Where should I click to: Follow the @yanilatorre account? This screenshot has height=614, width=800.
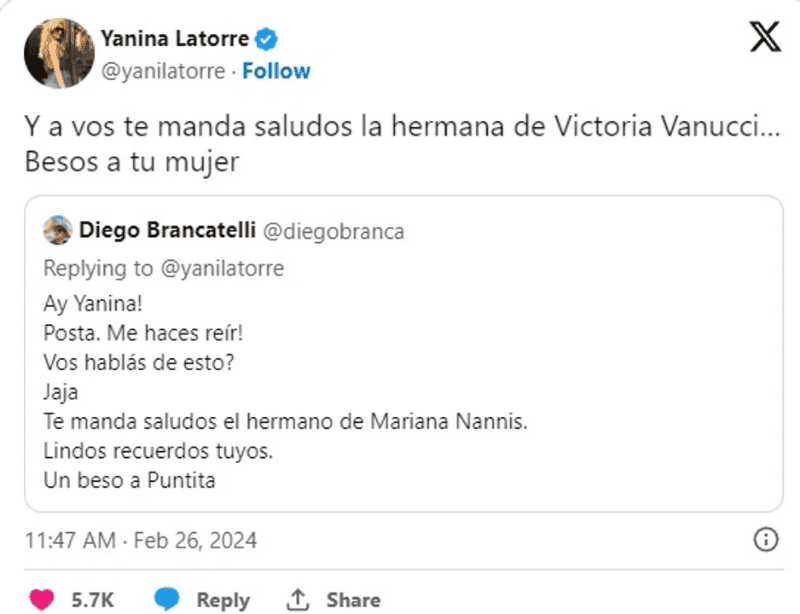276,71
